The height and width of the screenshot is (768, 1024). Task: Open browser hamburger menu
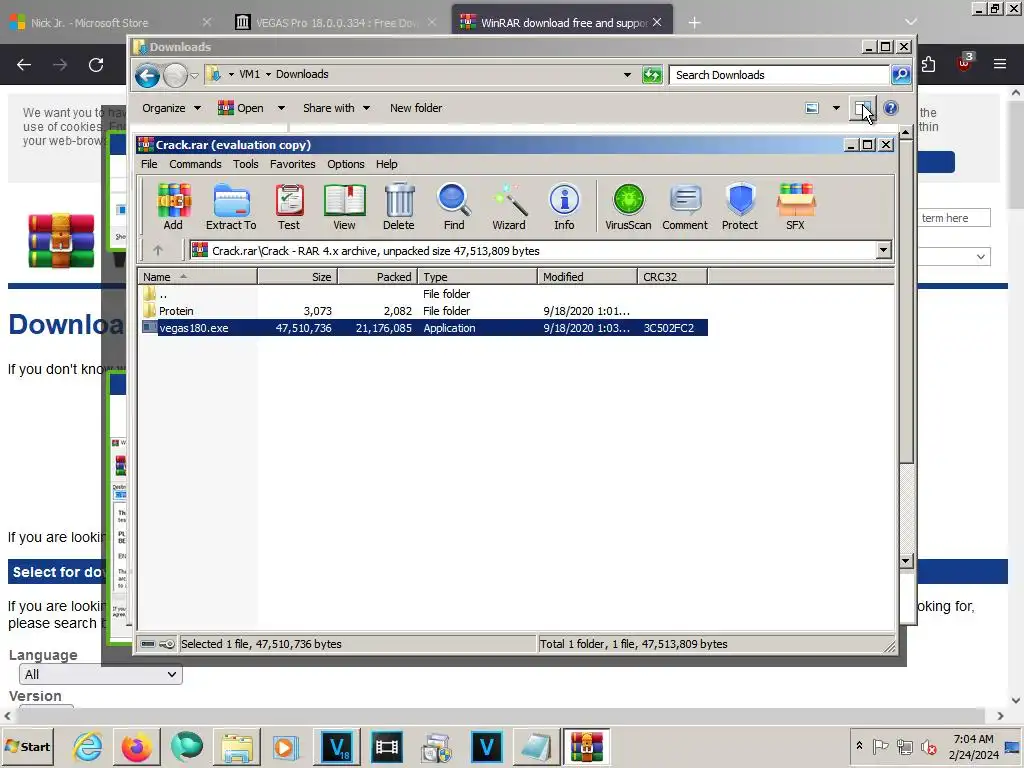(1000, 64)
